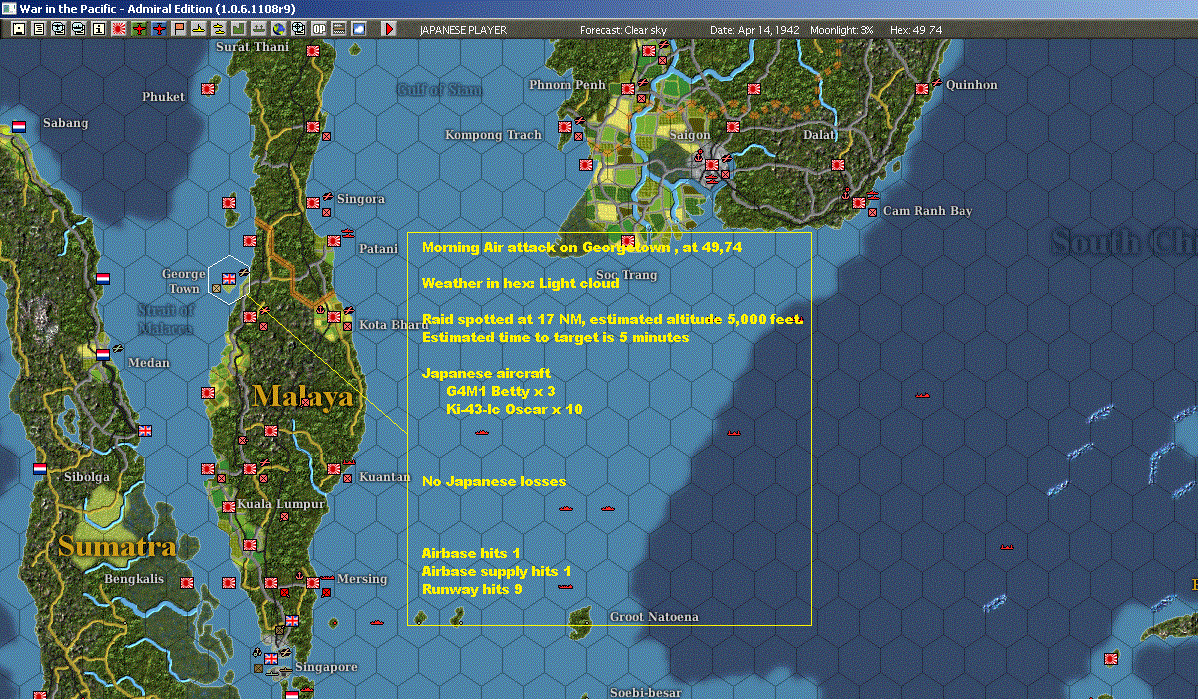Select the Japanese flag base at Phuket
Screen dimensions: 1198x699
click(x=208, y=89)
